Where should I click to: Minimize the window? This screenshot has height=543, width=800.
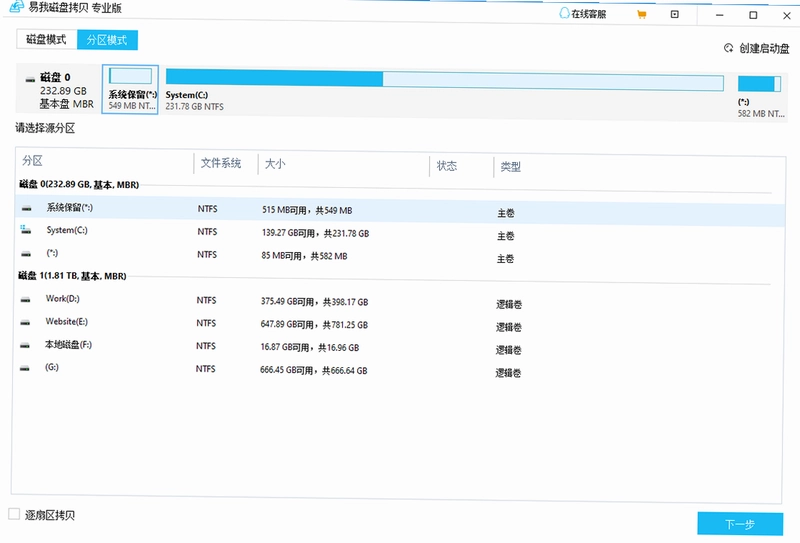pos(719,15)
